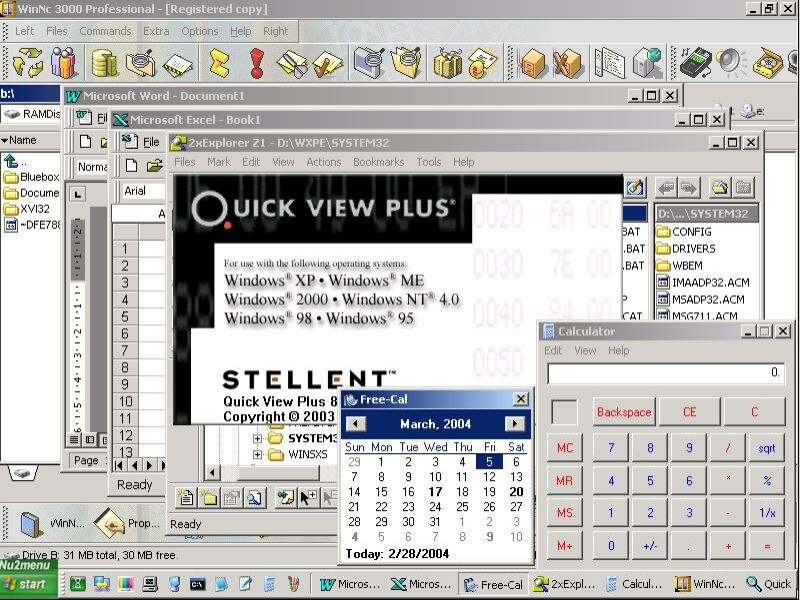
Task: Open the Commands menu in WinNc
Action: 105,31
